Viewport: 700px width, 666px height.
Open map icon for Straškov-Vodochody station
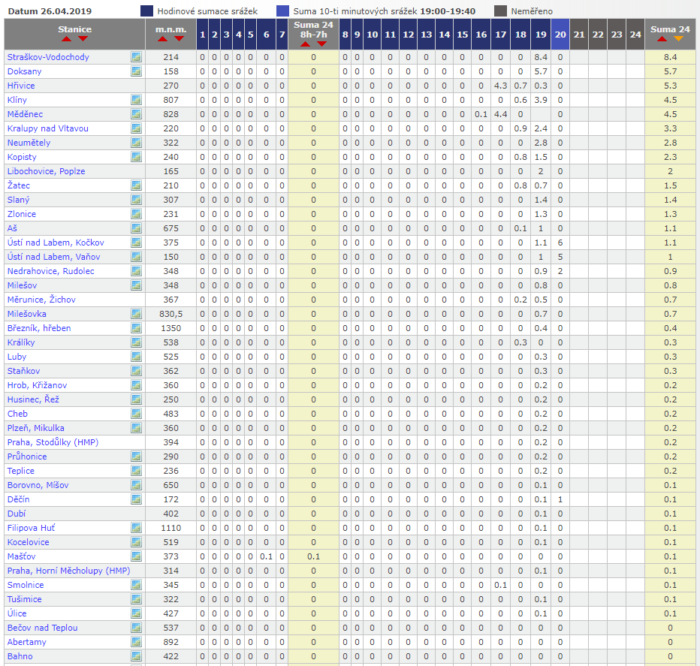tap(136, 57)
